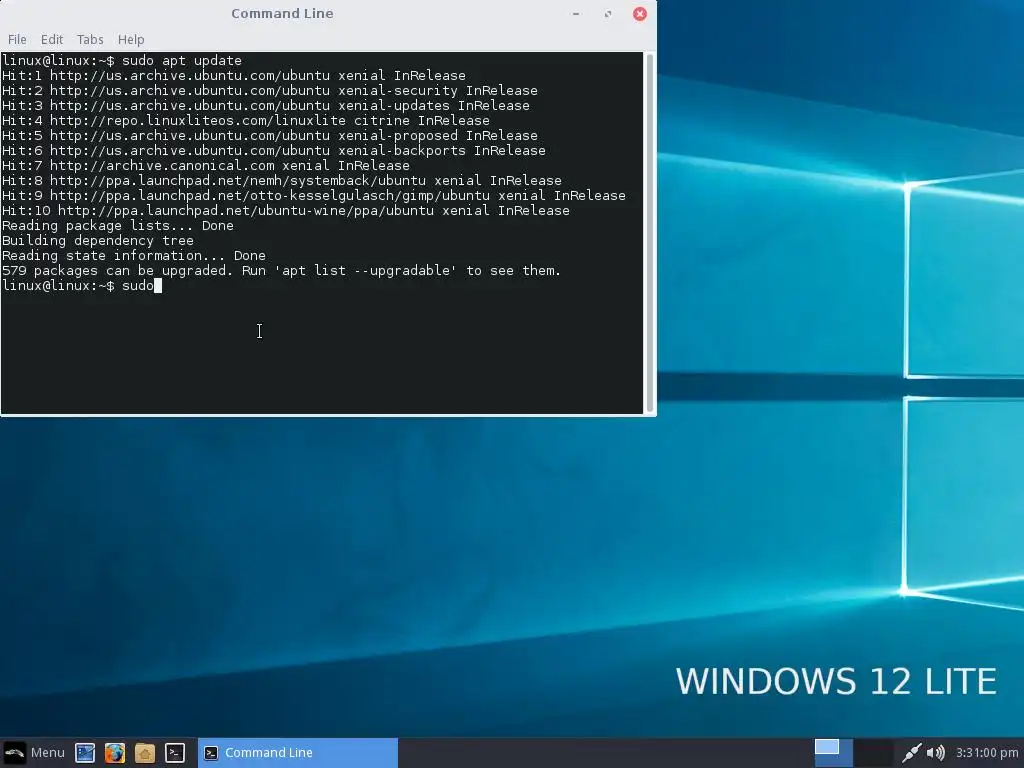Click the Hit:4 linuxliteos citrine line

coord(246,121)
